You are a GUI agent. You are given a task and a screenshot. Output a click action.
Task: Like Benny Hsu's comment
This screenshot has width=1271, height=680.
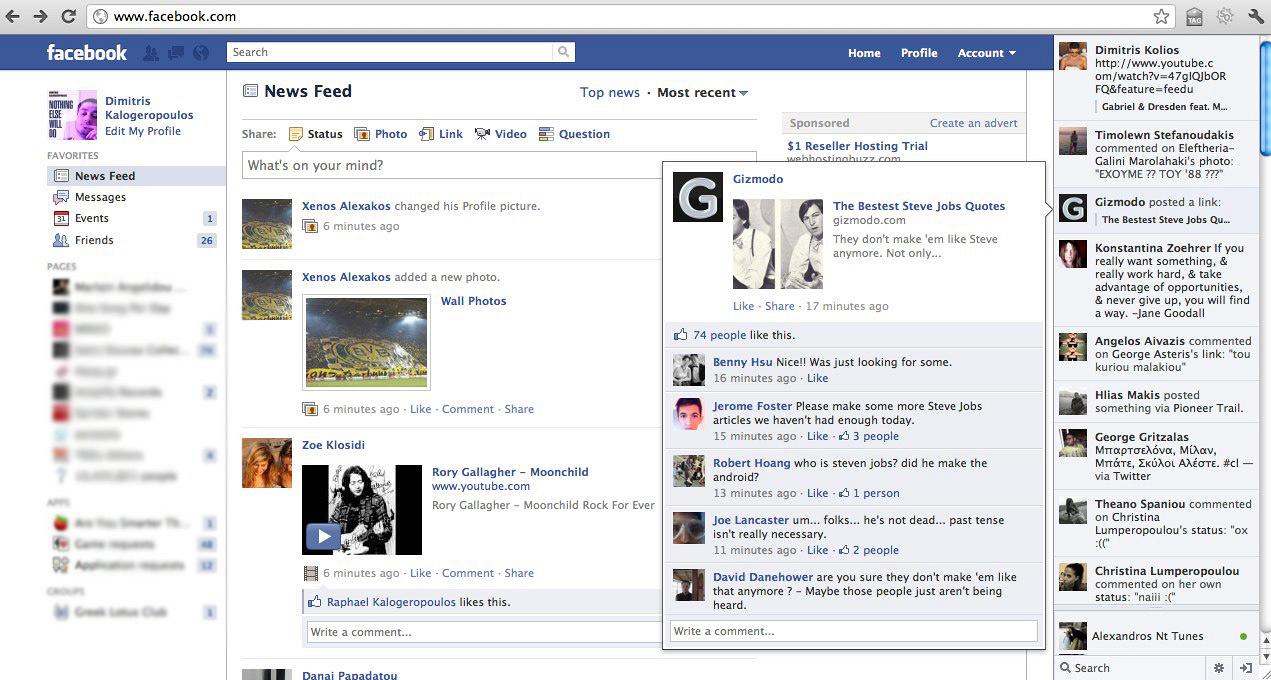pos(817,378)
